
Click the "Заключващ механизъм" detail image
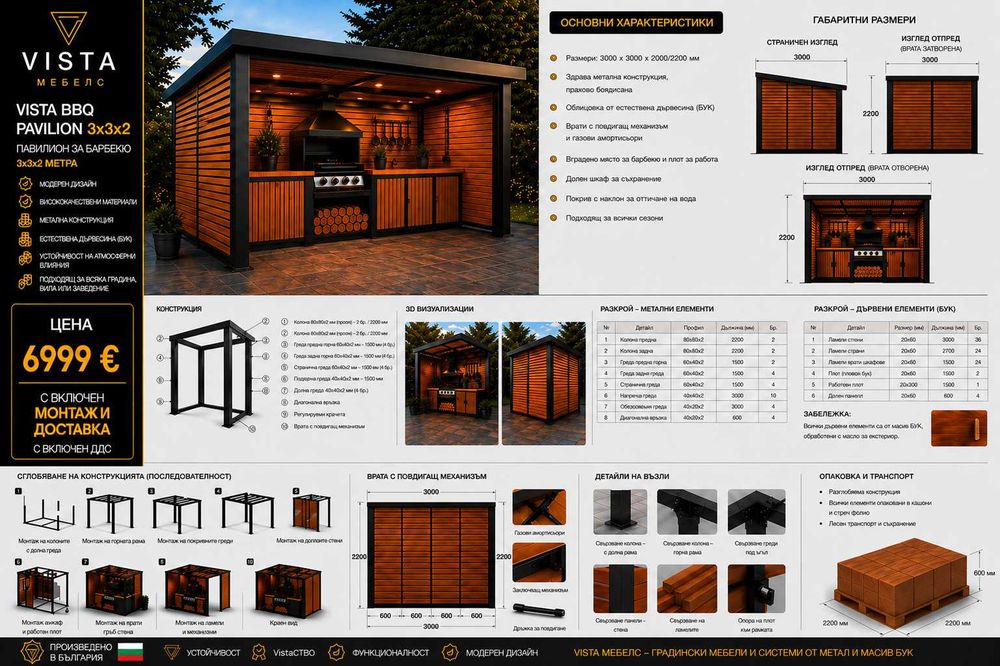point(539,563)
